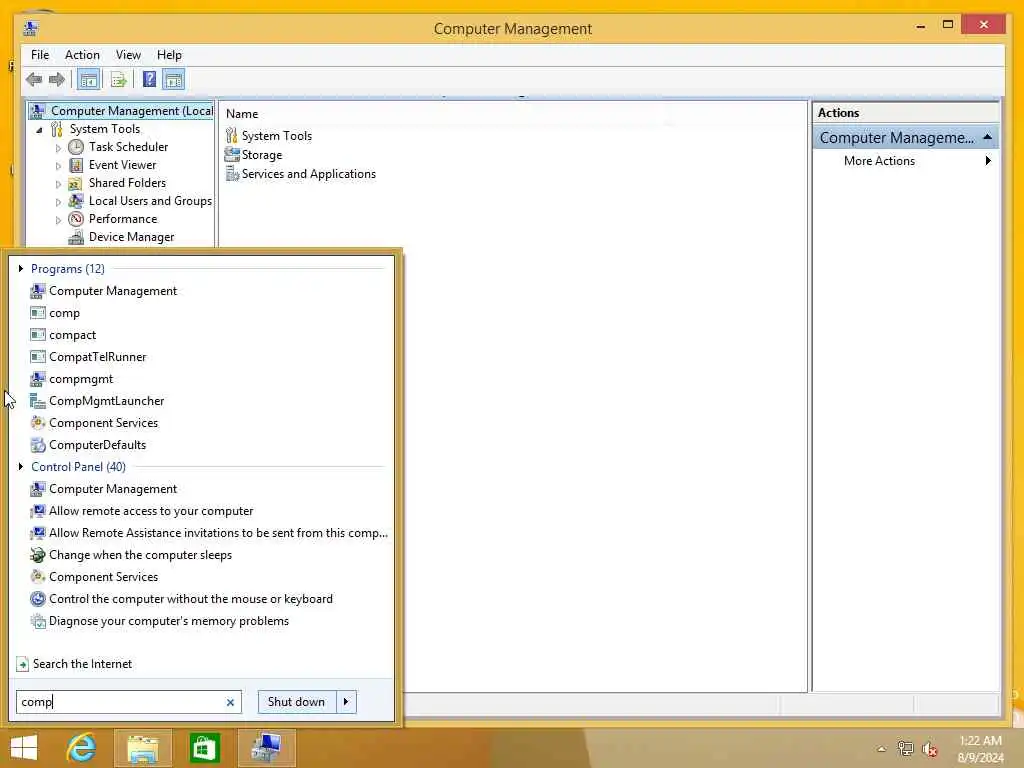Open Storage in the center list
Image resolution: width=1024 pixels, height=768 pixels.
261,155
